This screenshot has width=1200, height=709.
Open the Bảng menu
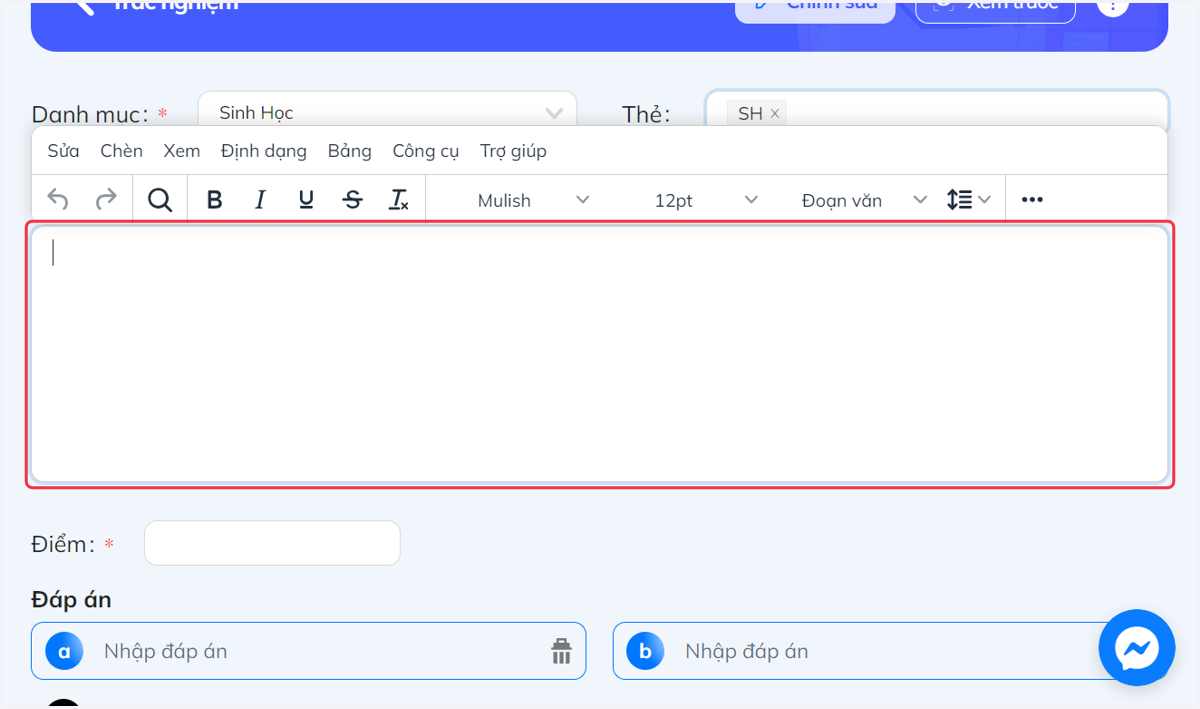(x=350, y=151)
